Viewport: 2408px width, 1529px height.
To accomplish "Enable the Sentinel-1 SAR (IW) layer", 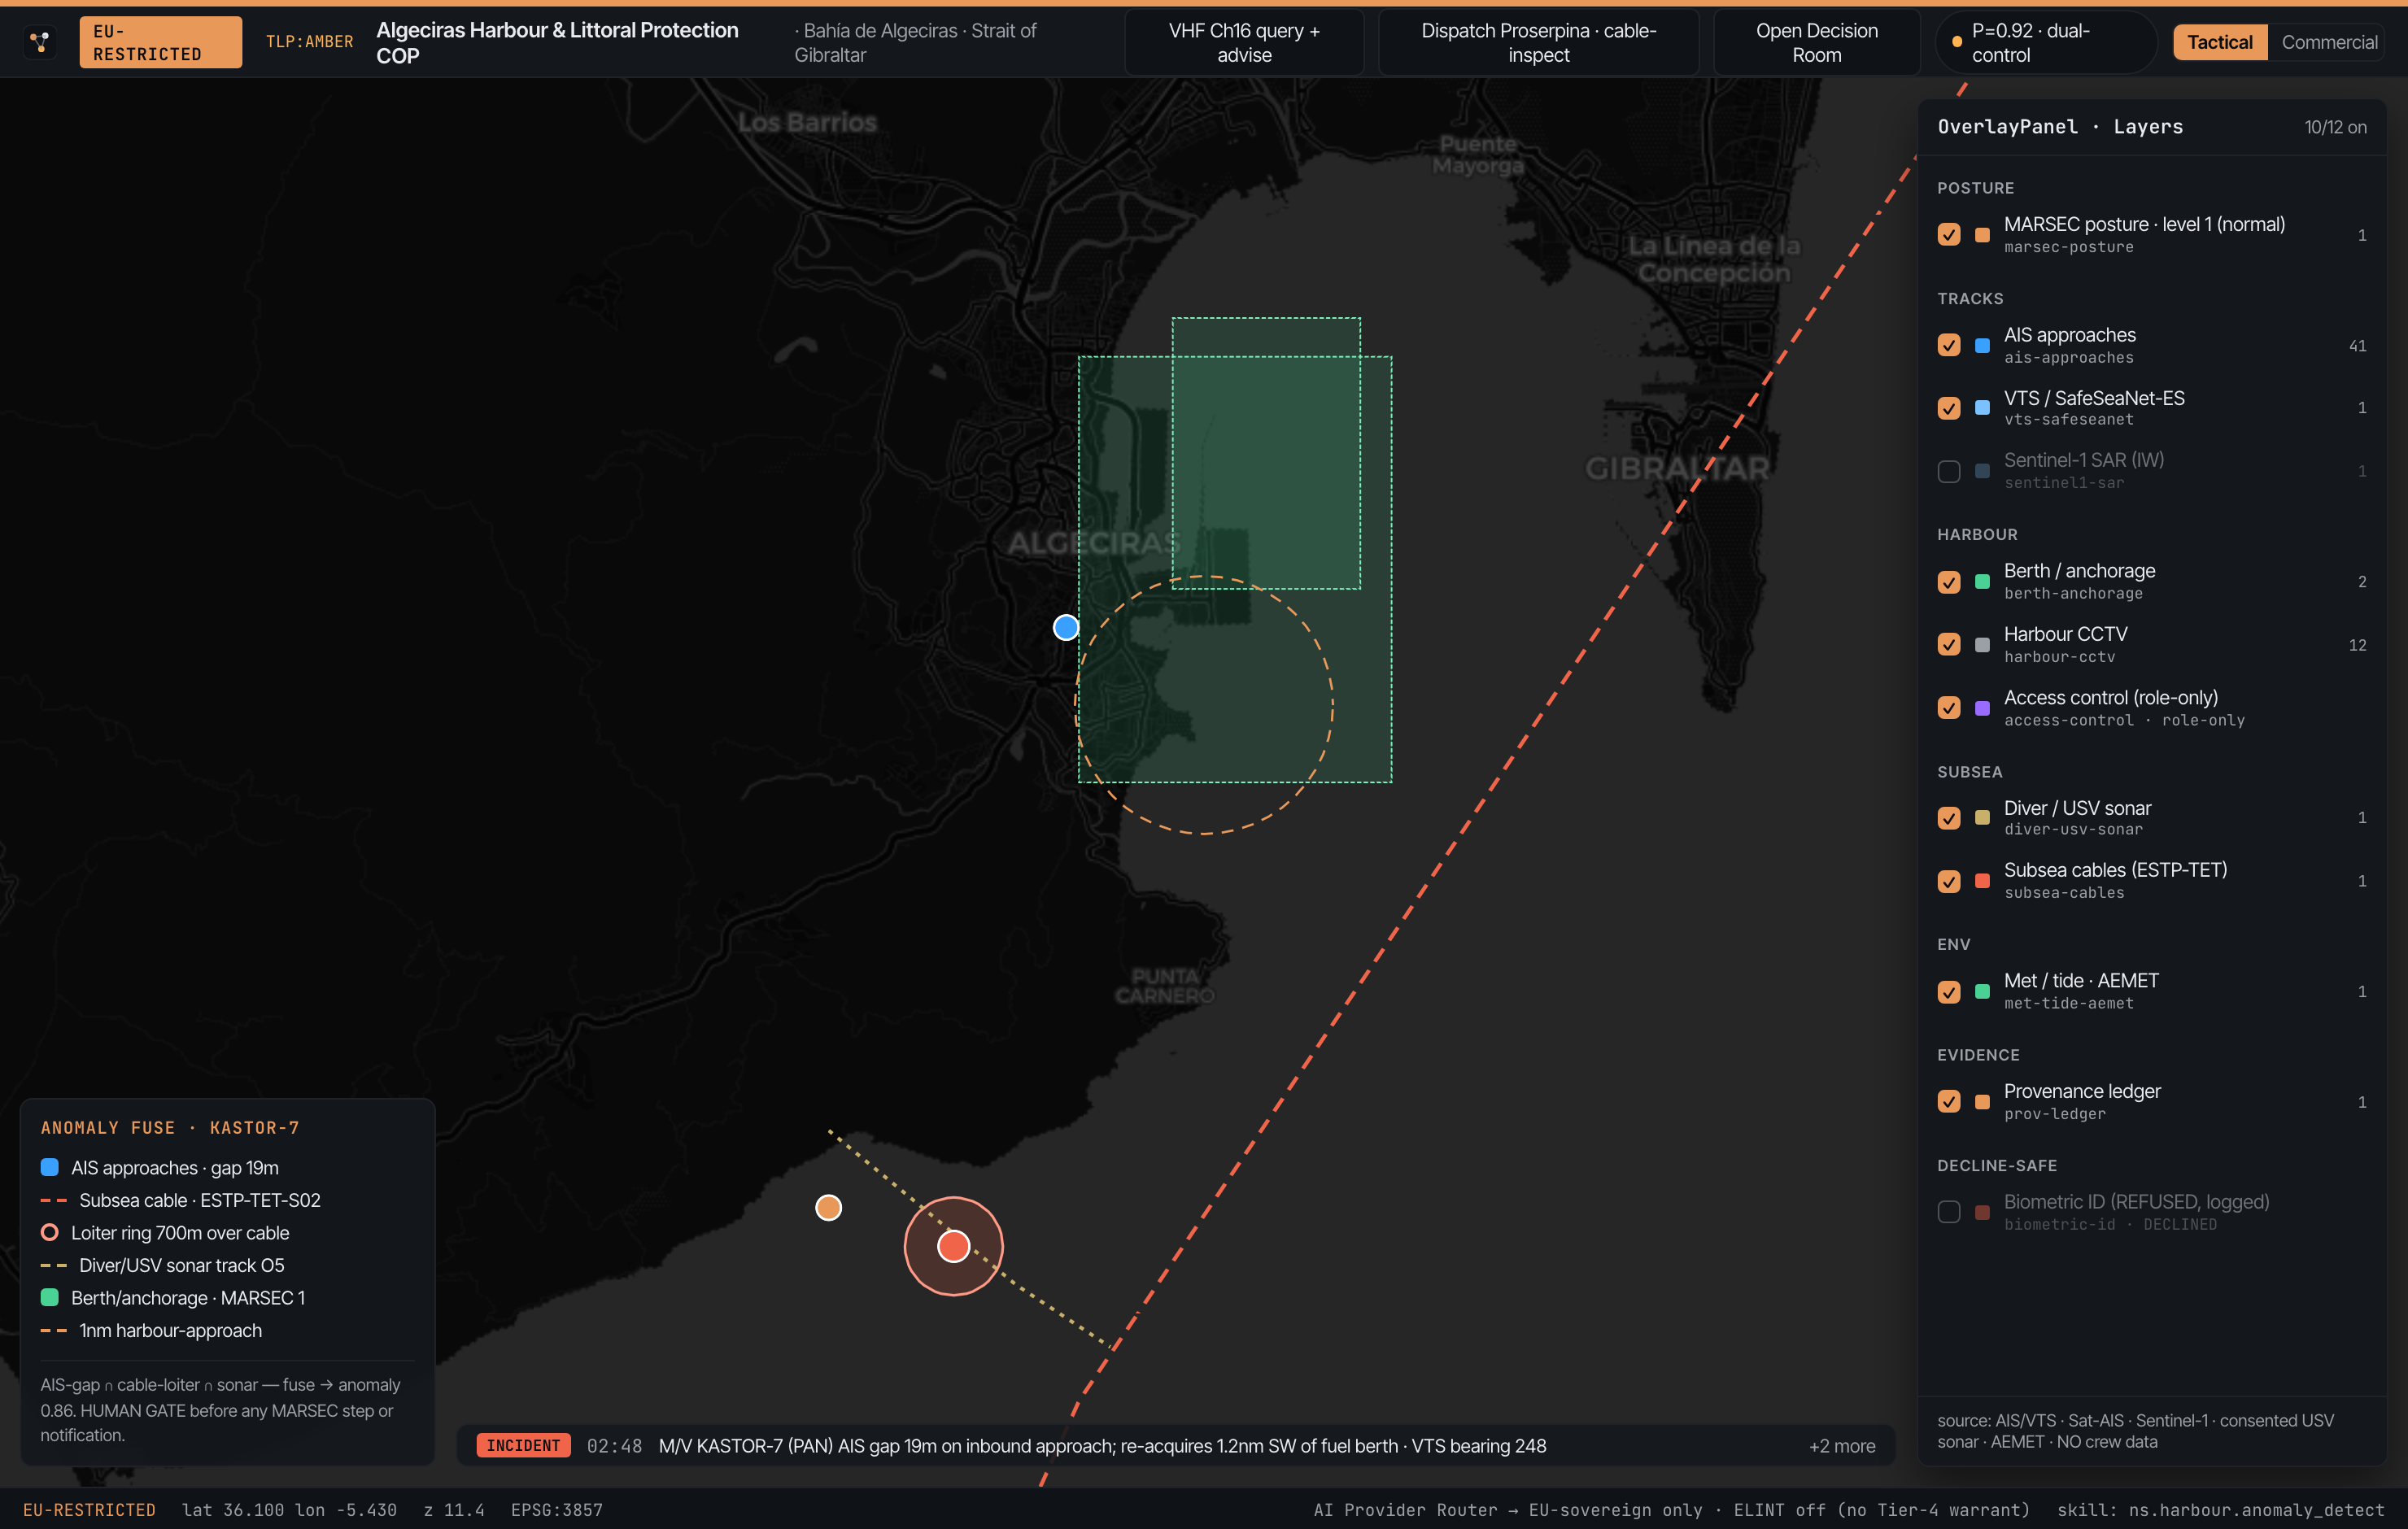I will 1949,471.
